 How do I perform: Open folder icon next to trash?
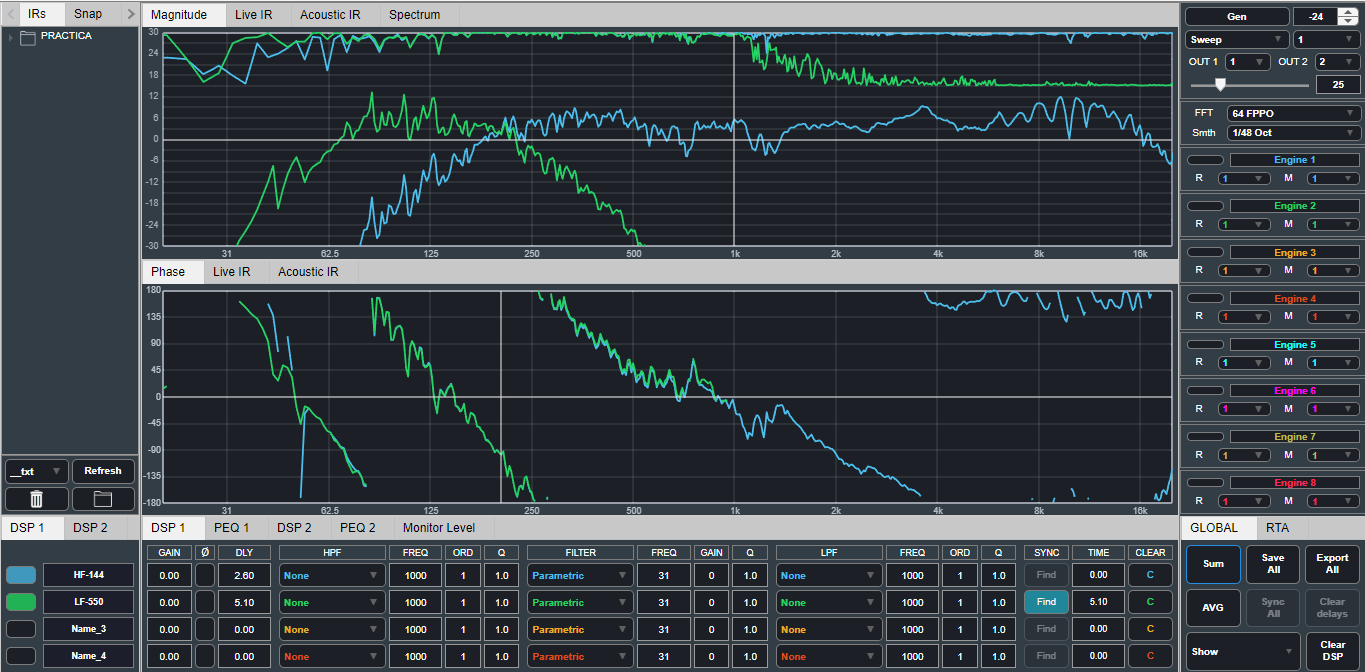click(x=103, y=499)
